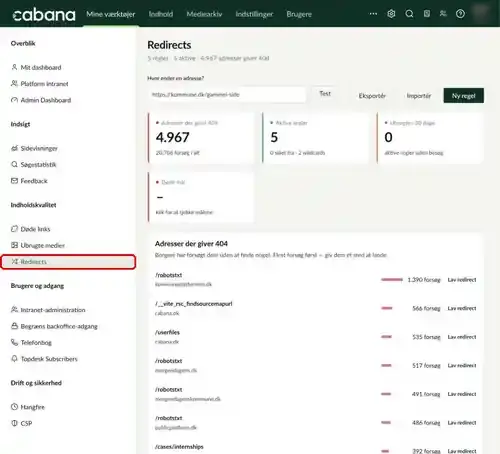Click the Sidevisninger chart icon
The image size is (500, 454).
[x=14, y=148]
